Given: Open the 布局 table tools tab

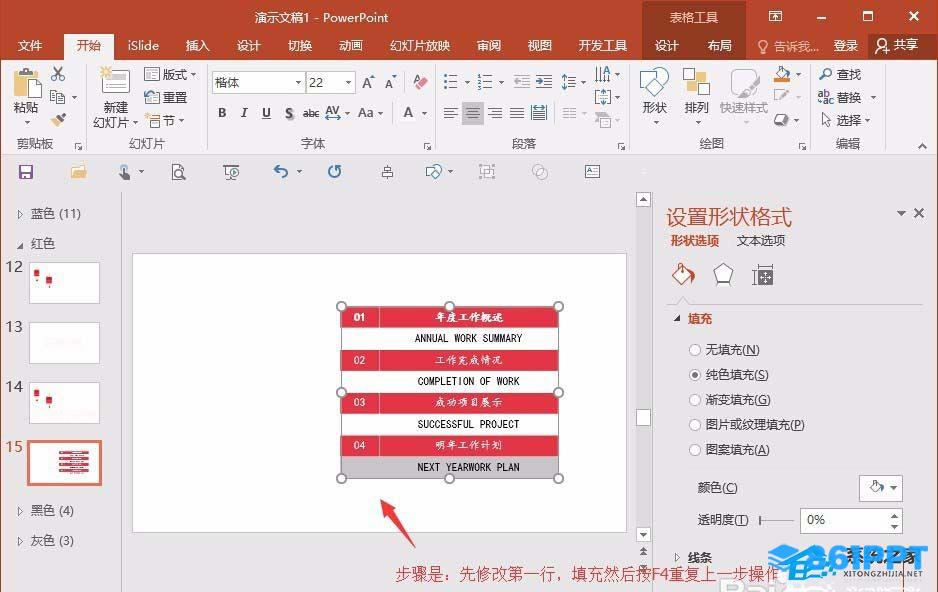Looking at the screenshot, I should click(x=719, y=45).
